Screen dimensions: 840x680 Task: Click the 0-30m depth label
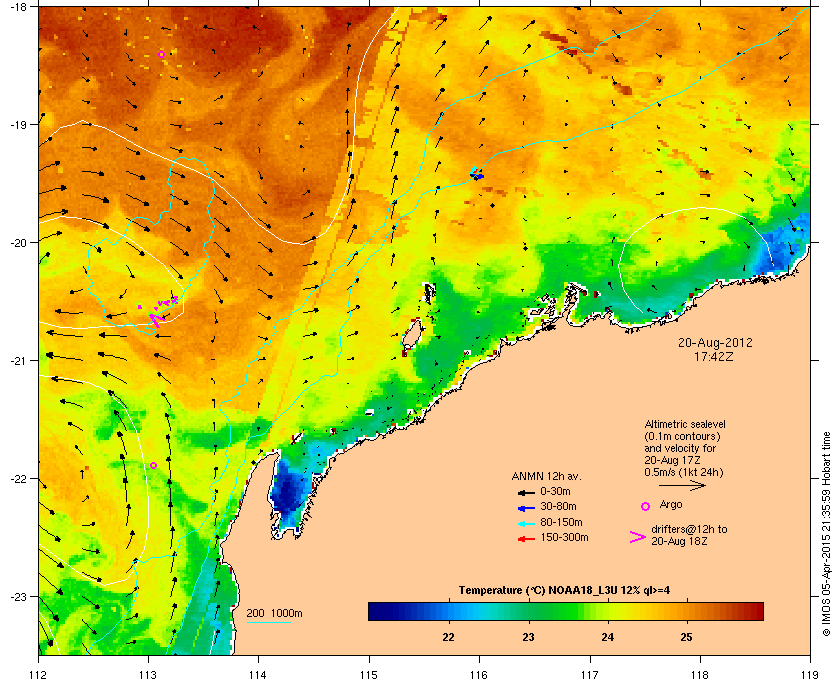556,491
